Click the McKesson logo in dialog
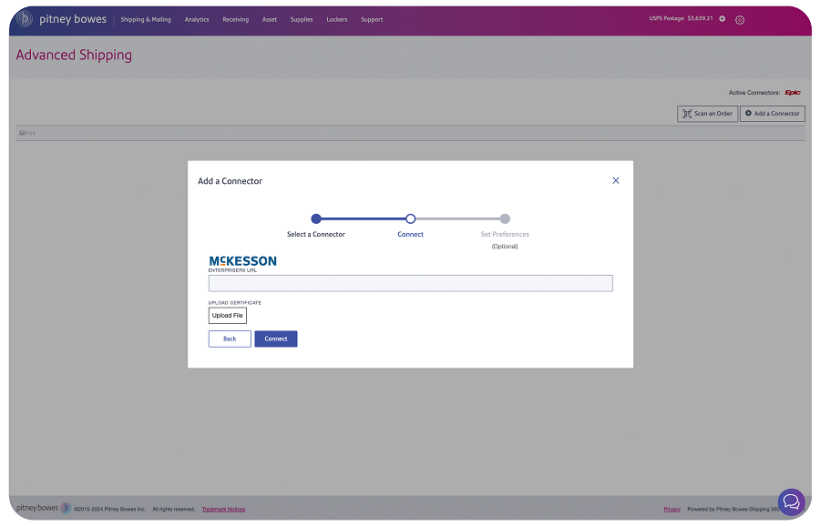Screen dimensions: 820x526 pyautogui.click(x=243, y=261)
